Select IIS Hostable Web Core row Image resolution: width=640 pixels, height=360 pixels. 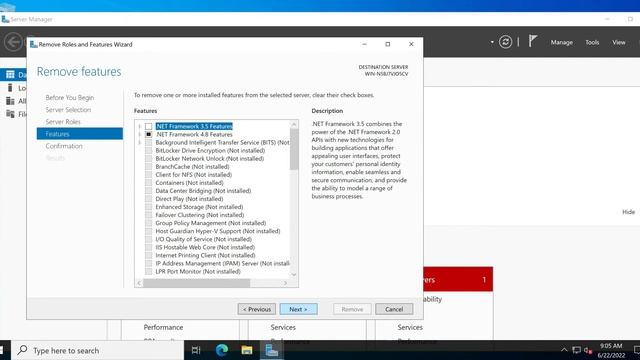point(205,247)
